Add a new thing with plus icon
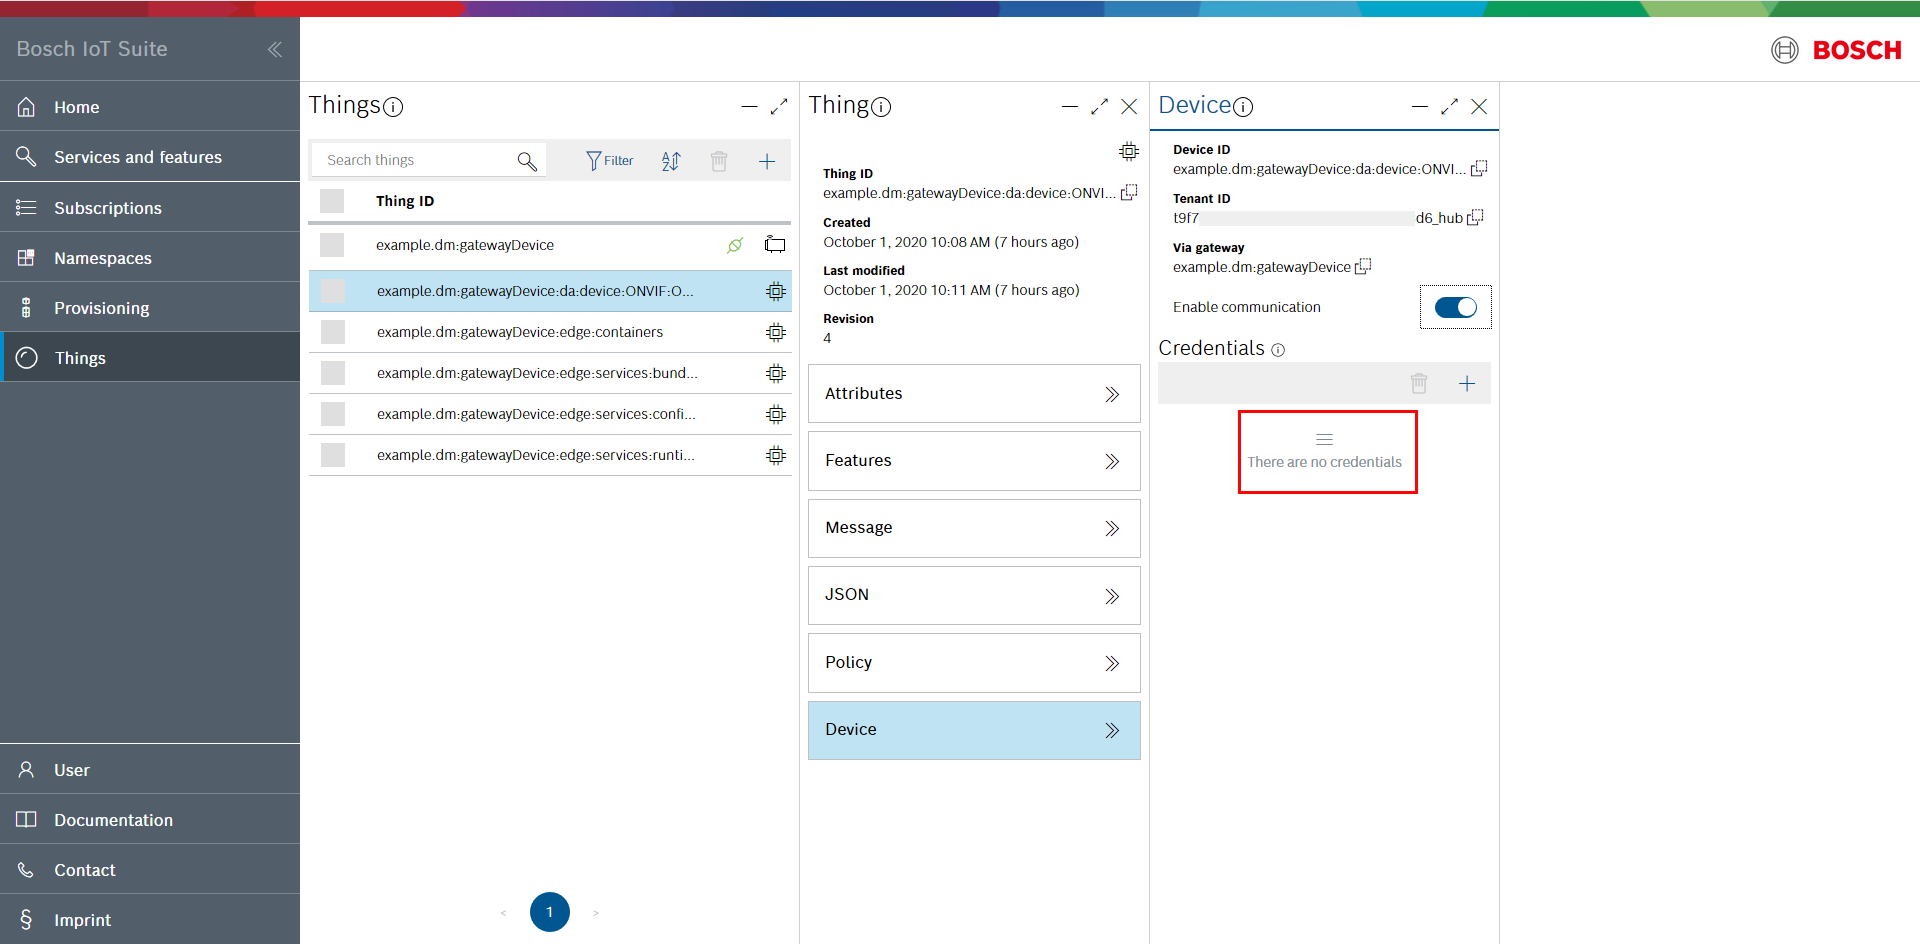1920x944 pixels. click(767, 161)
